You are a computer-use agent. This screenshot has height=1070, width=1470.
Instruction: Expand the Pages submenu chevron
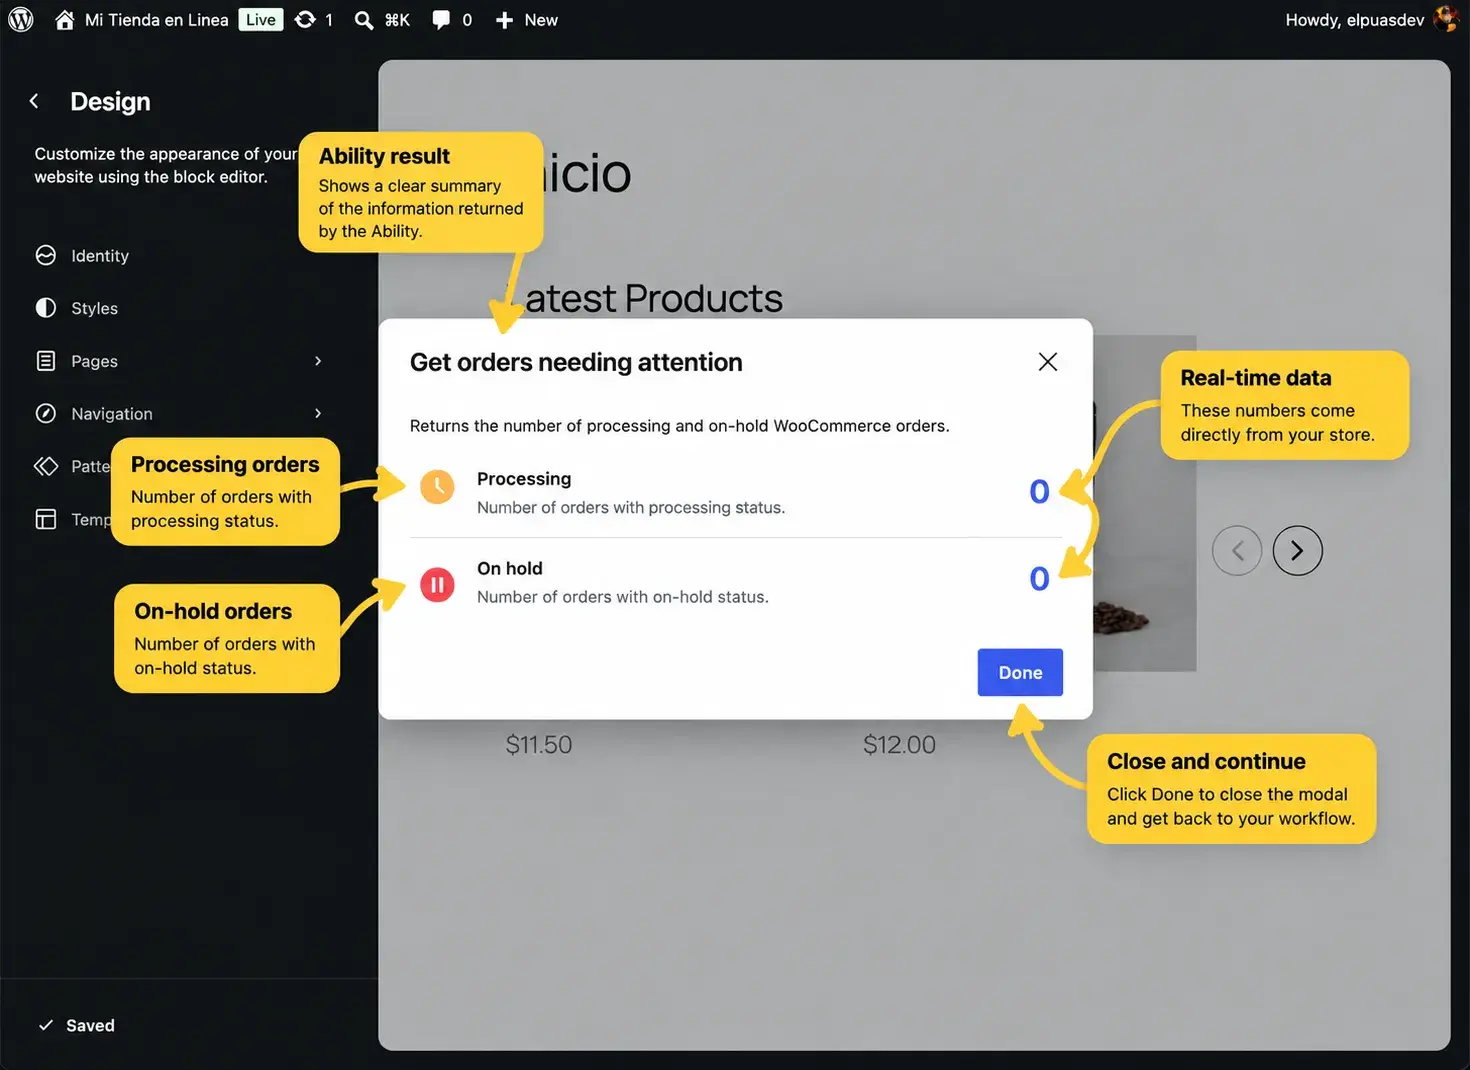click(x=318, y=361)
